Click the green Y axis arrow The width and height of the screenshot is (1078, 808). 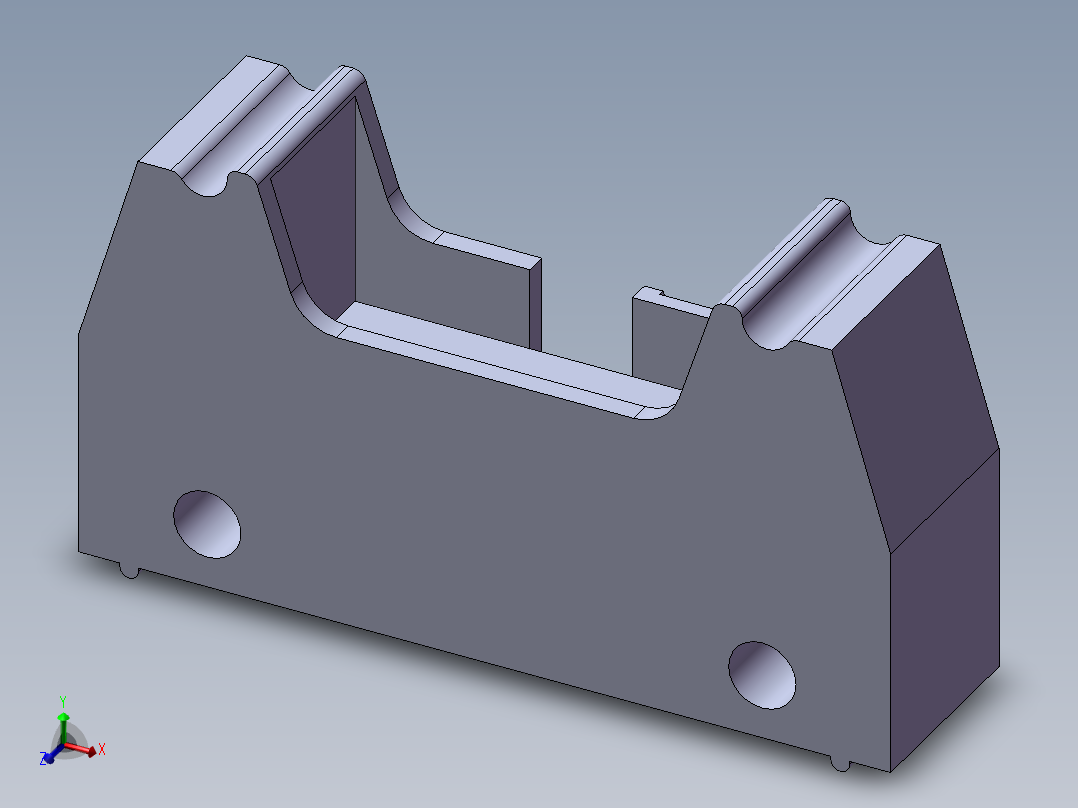point(64,716)
